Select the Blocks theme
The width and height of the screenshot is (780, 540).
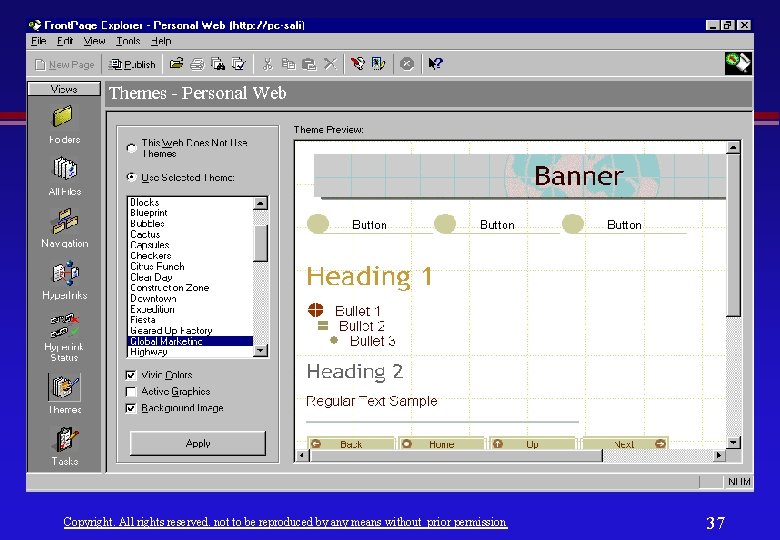[191, 202]
